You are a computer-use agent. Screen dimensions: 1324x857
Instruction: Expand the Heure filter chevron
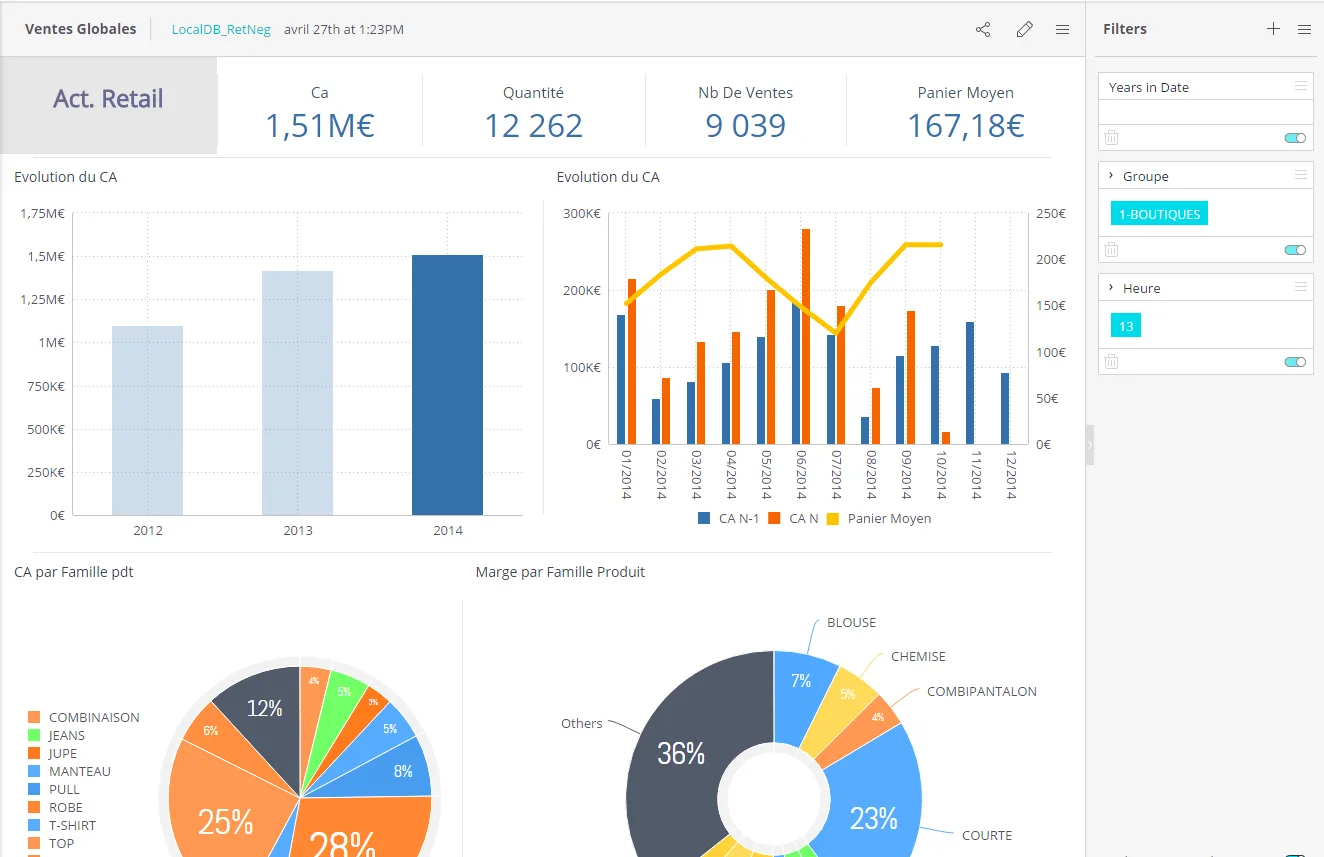coord(1111,287)
